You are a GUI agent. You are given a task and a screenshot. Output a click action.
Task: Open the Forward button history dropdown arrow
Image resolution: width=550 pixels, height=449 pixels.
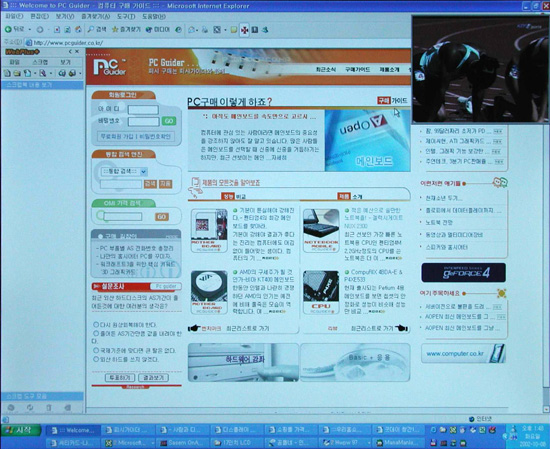(x=48, y=30)
